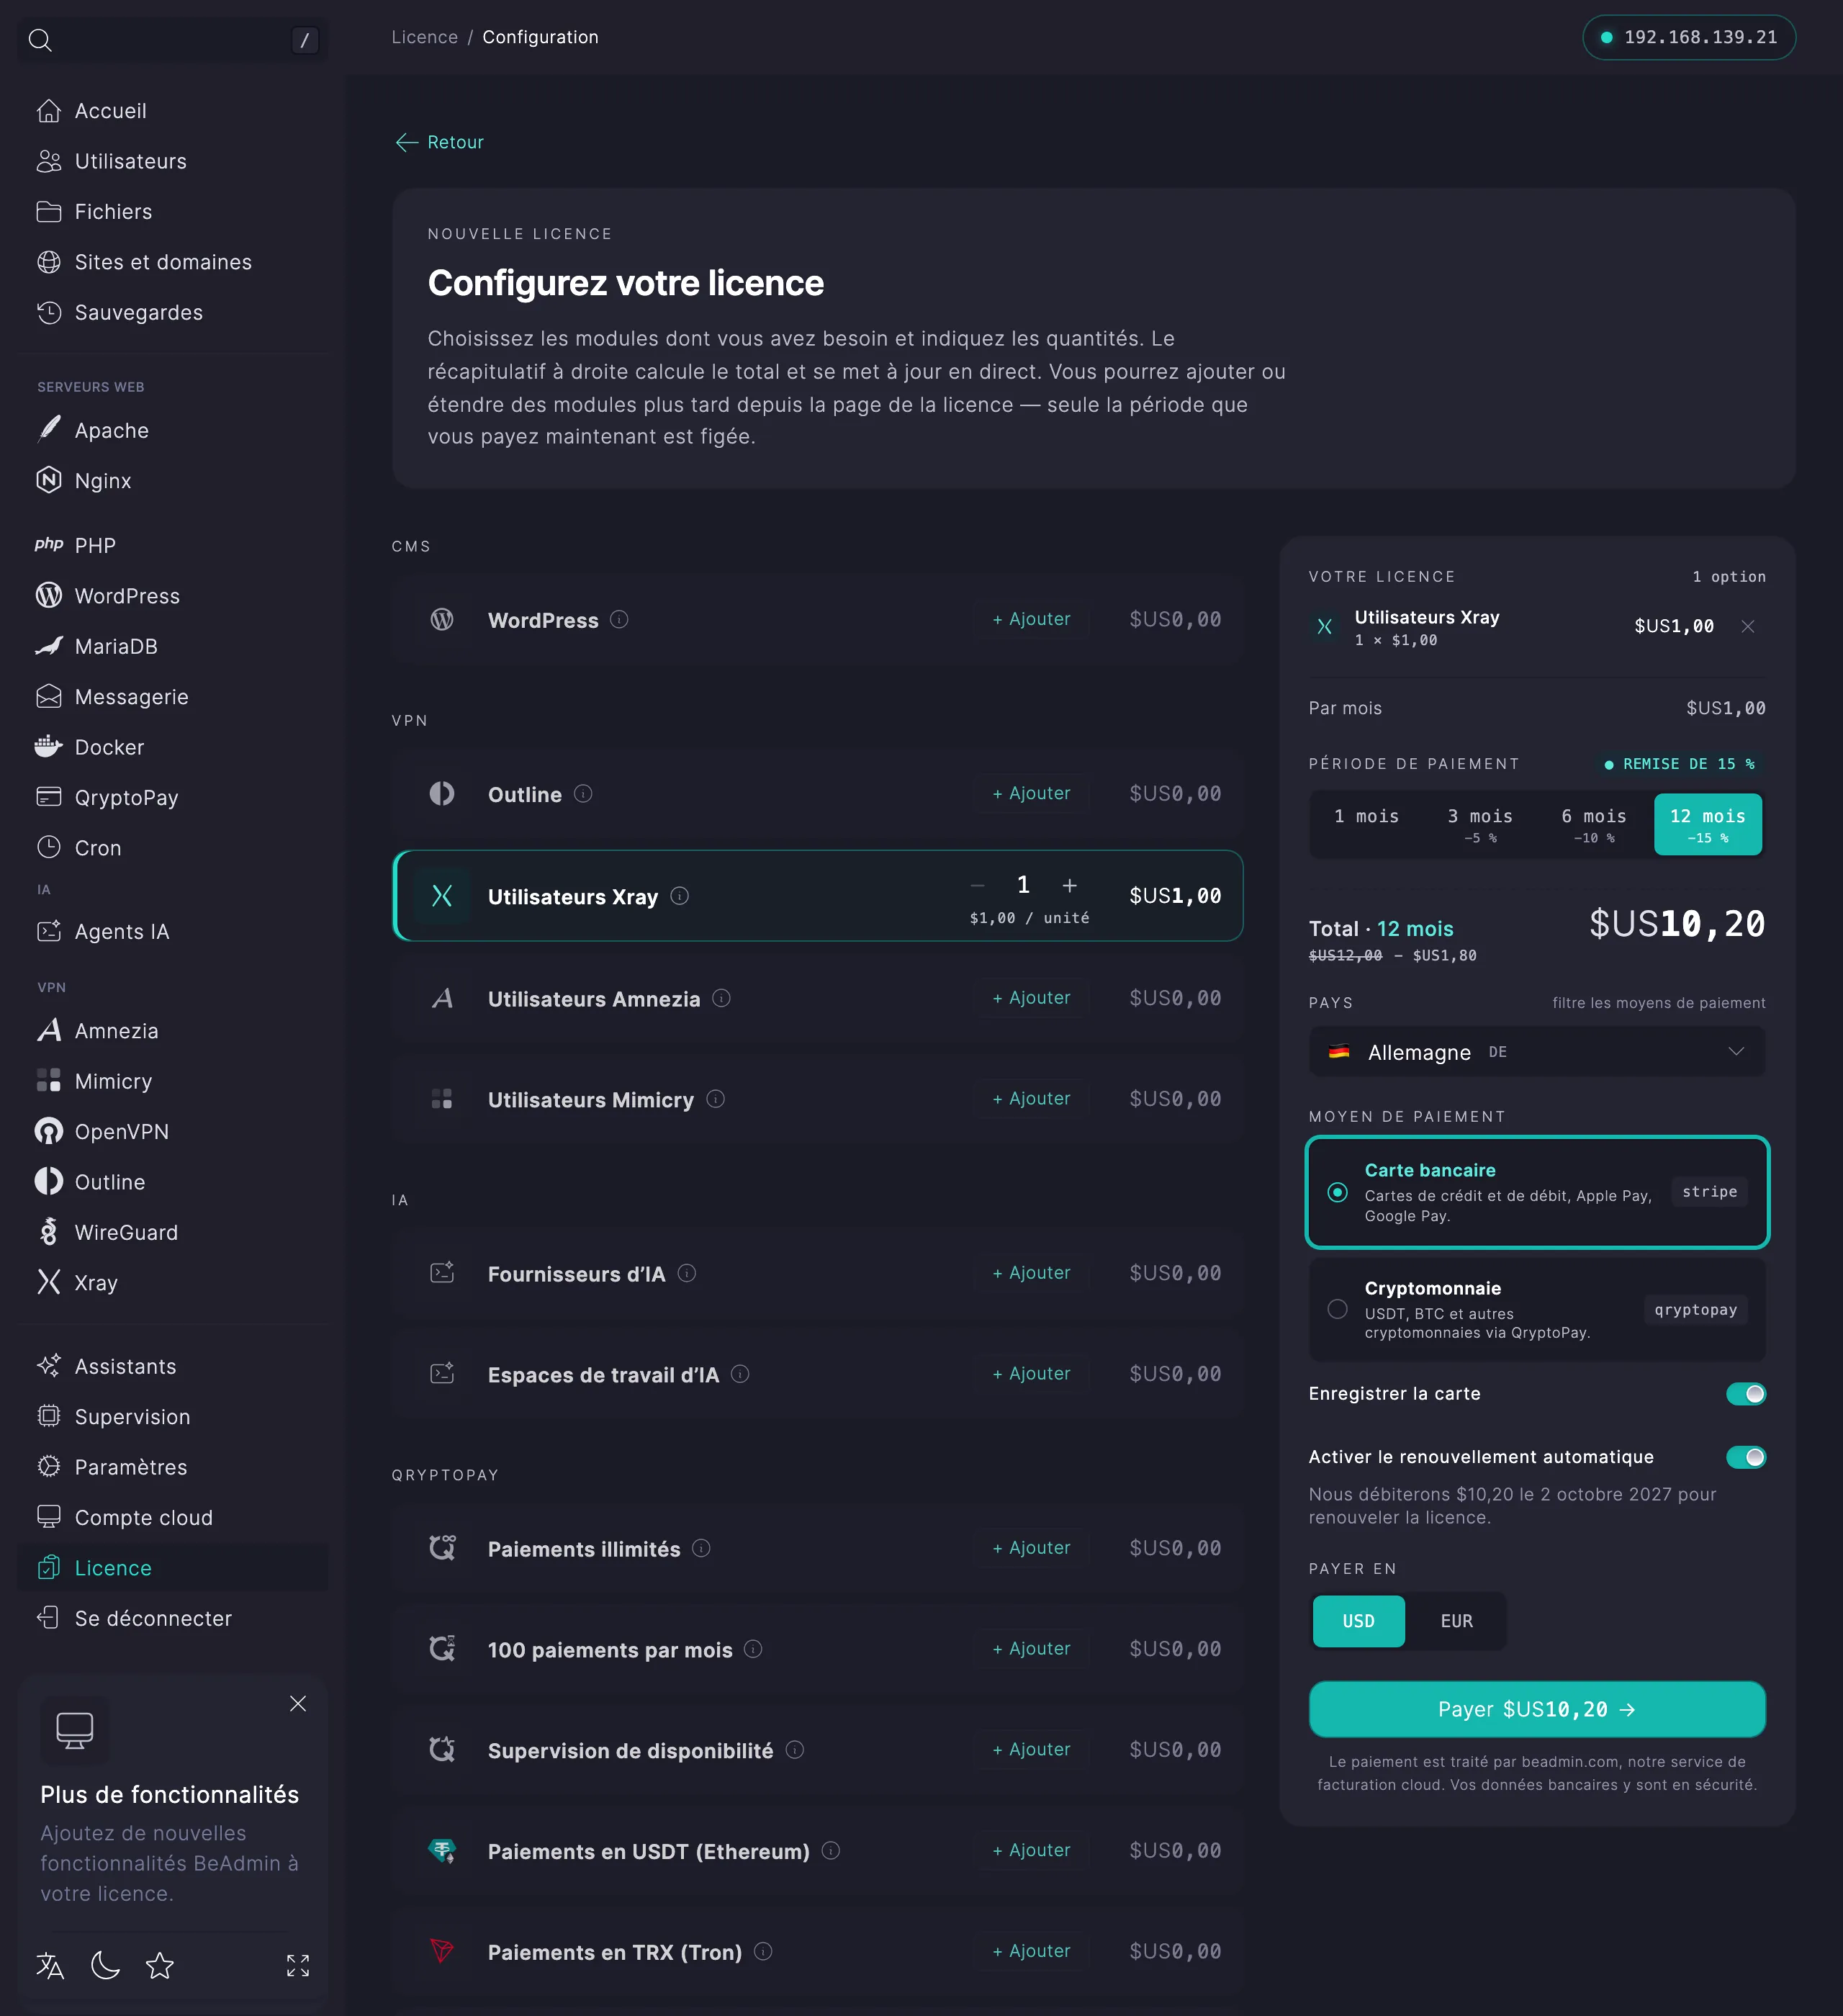Click the 192.168.139.21 server badge

(x=1689, y=37)
